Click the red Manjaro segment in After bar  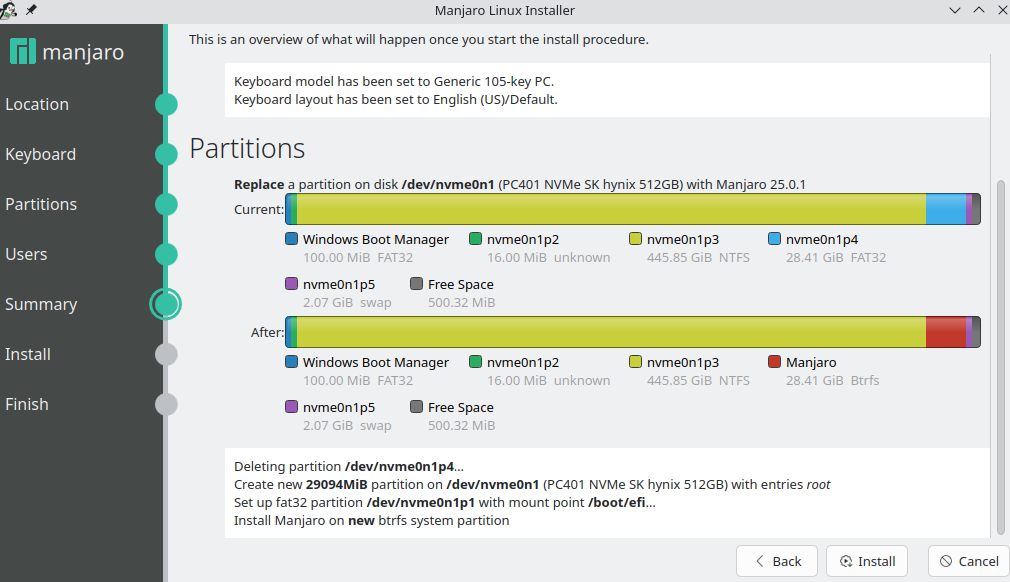945,331
